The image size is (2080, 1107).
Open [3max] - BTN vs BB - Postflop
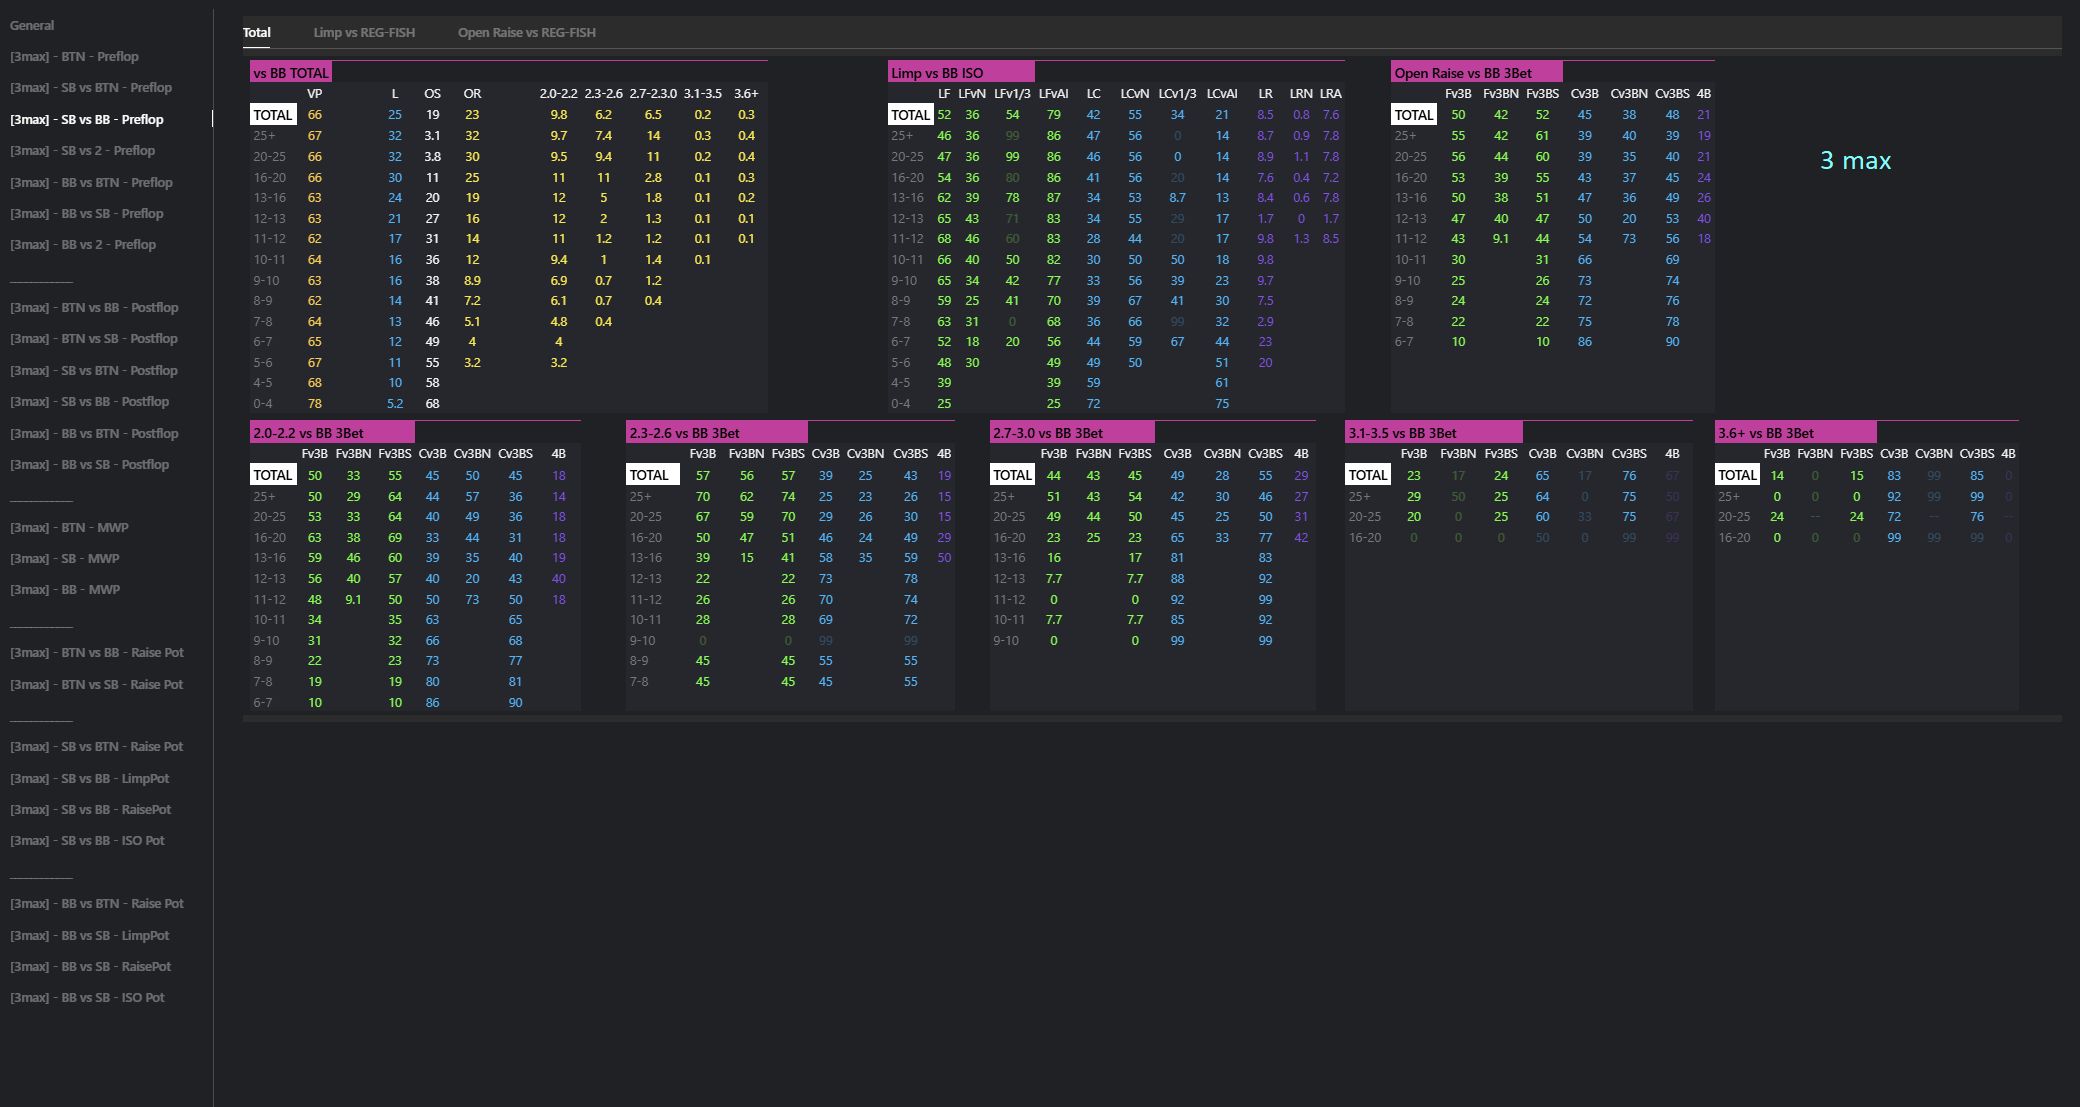(94, 308)
